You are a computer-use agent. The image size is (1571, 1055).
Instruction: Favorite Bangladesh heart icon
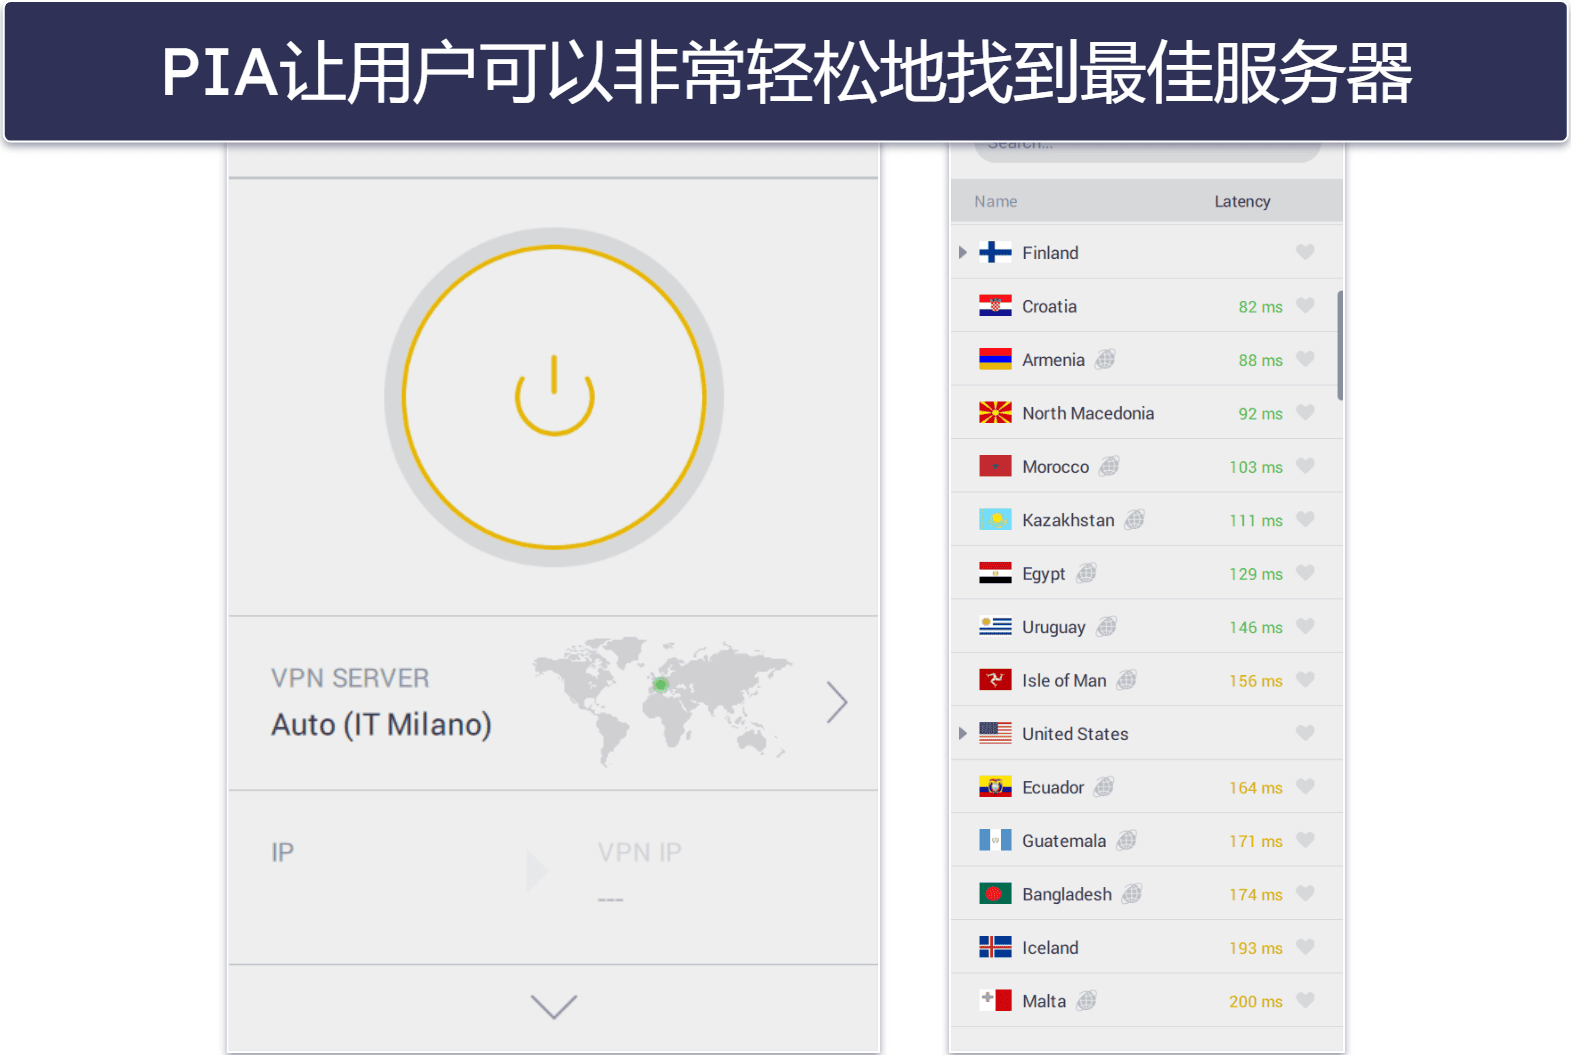coord(1305,894)
